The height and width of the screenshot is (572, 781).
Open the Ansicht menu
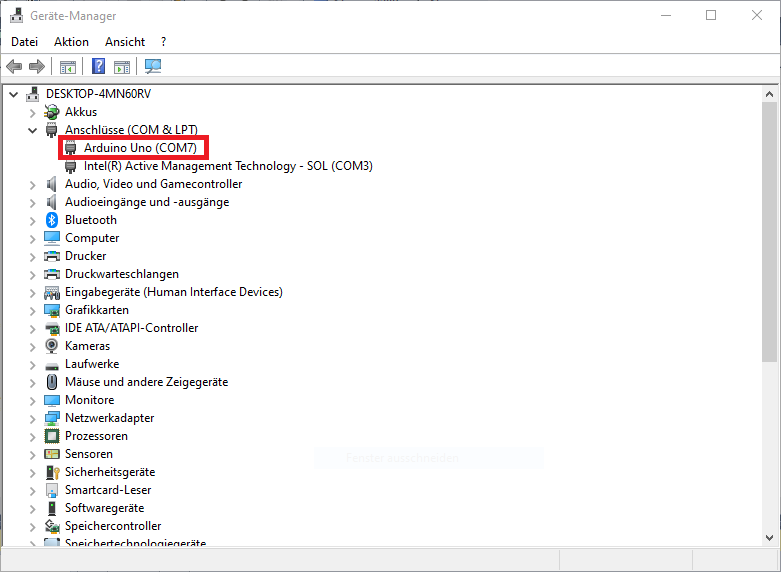point(125,42)
